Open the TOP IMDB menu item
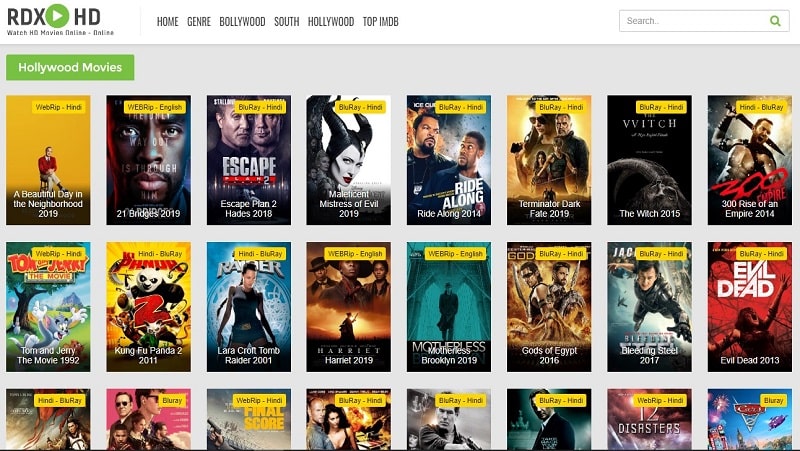This screenshot has height=451, width=800. pos(381,21)
